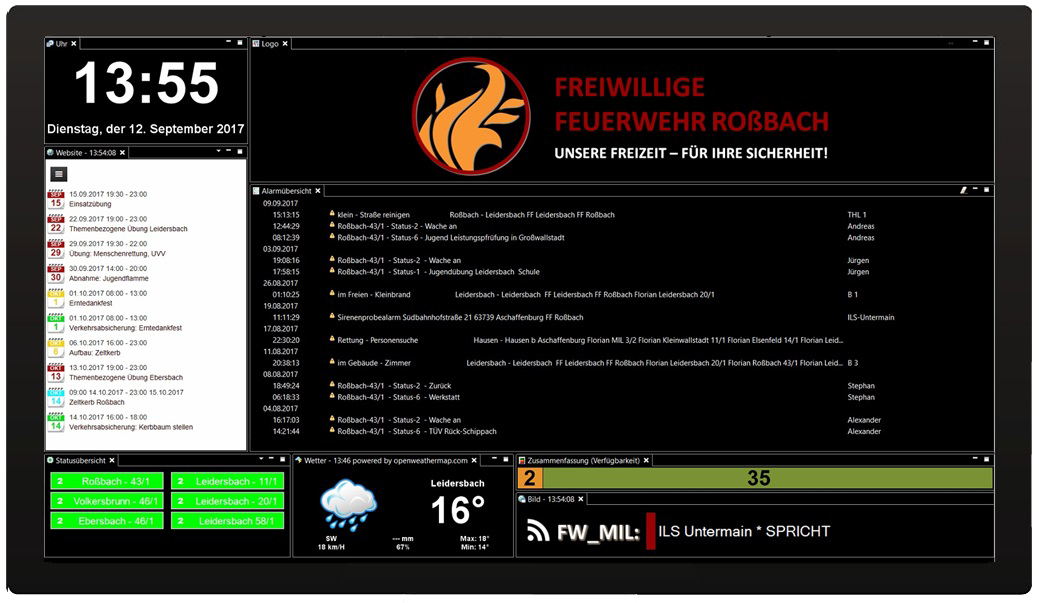Click the calendar icon for Einsatzübung on 15 September

point(56,199)
